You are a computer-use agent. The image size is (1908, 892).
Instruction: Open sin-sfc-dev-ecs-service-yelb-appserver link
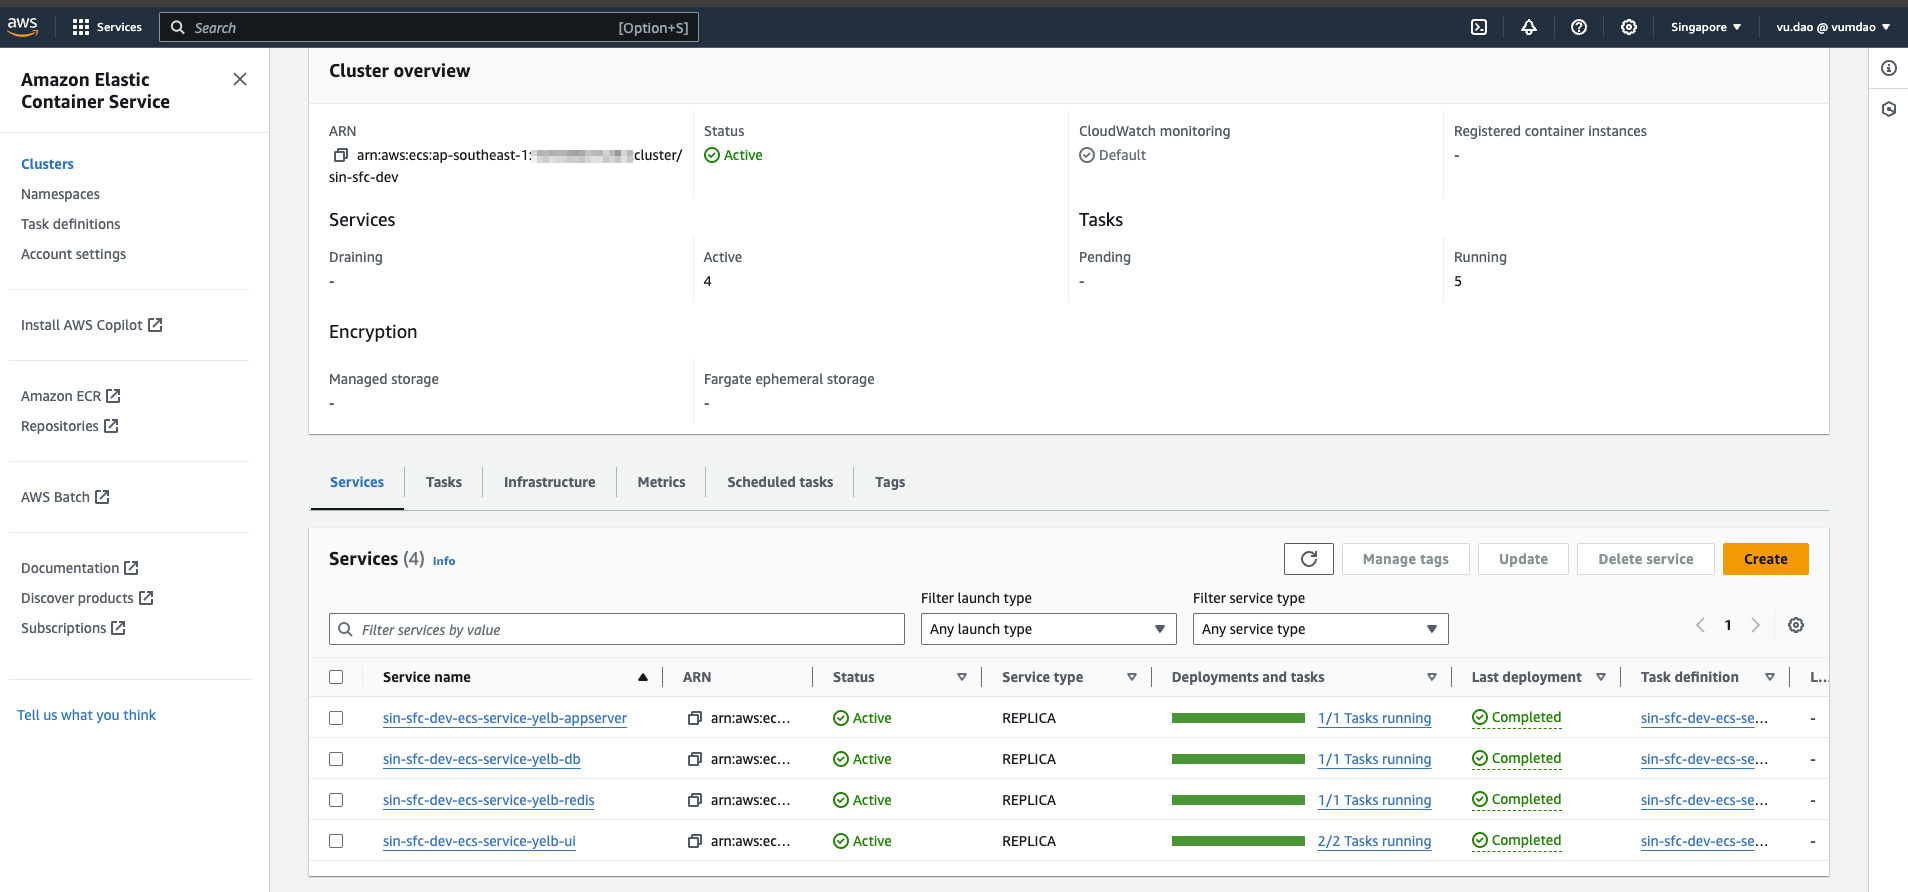504,718
